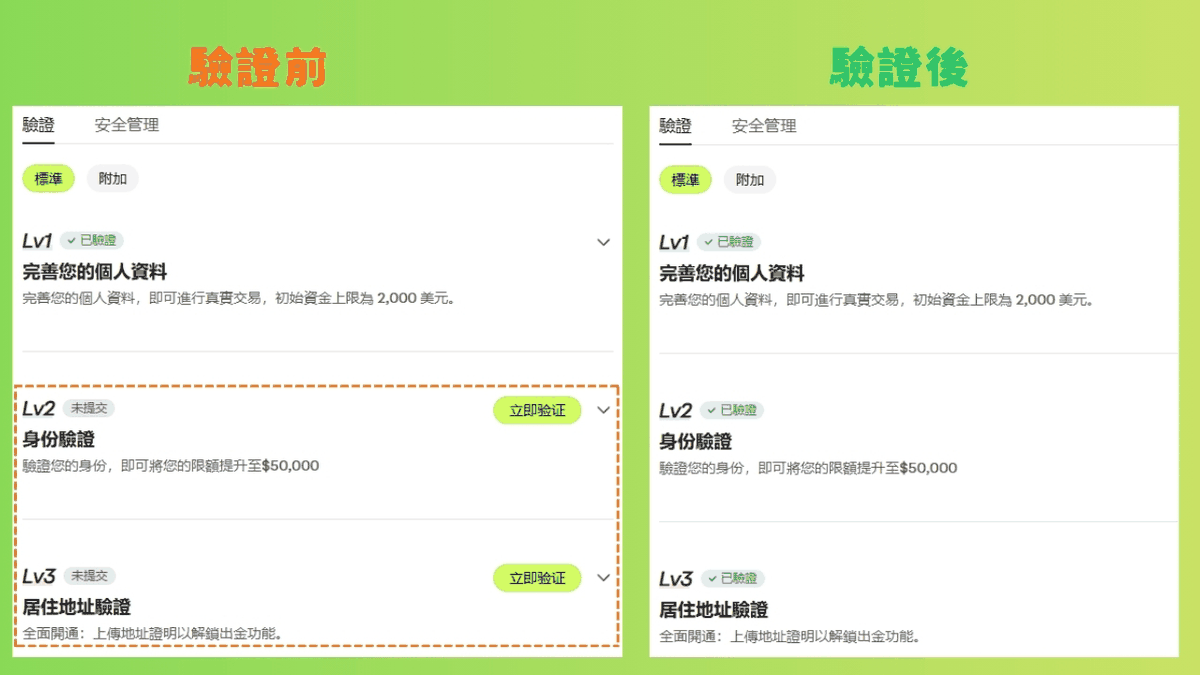Click Lv2 已驗證 badge in right 驗證後 panel
Viewport: 1200px width, 675px height.
[x=731, y=410]
